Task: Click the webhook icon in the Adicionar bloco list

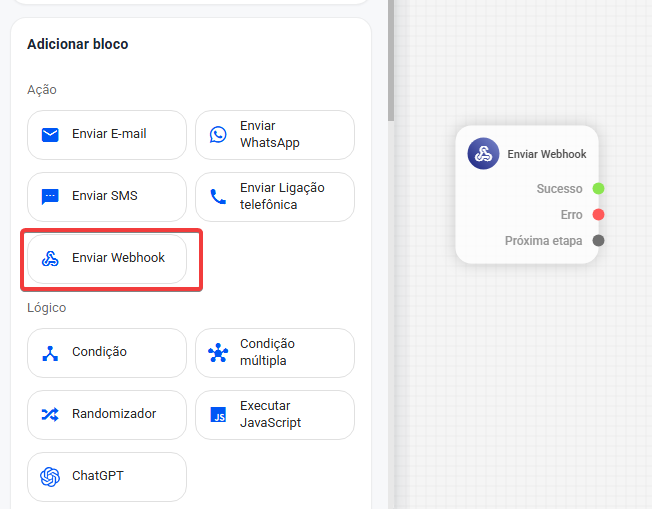Action: coord(50,259)
